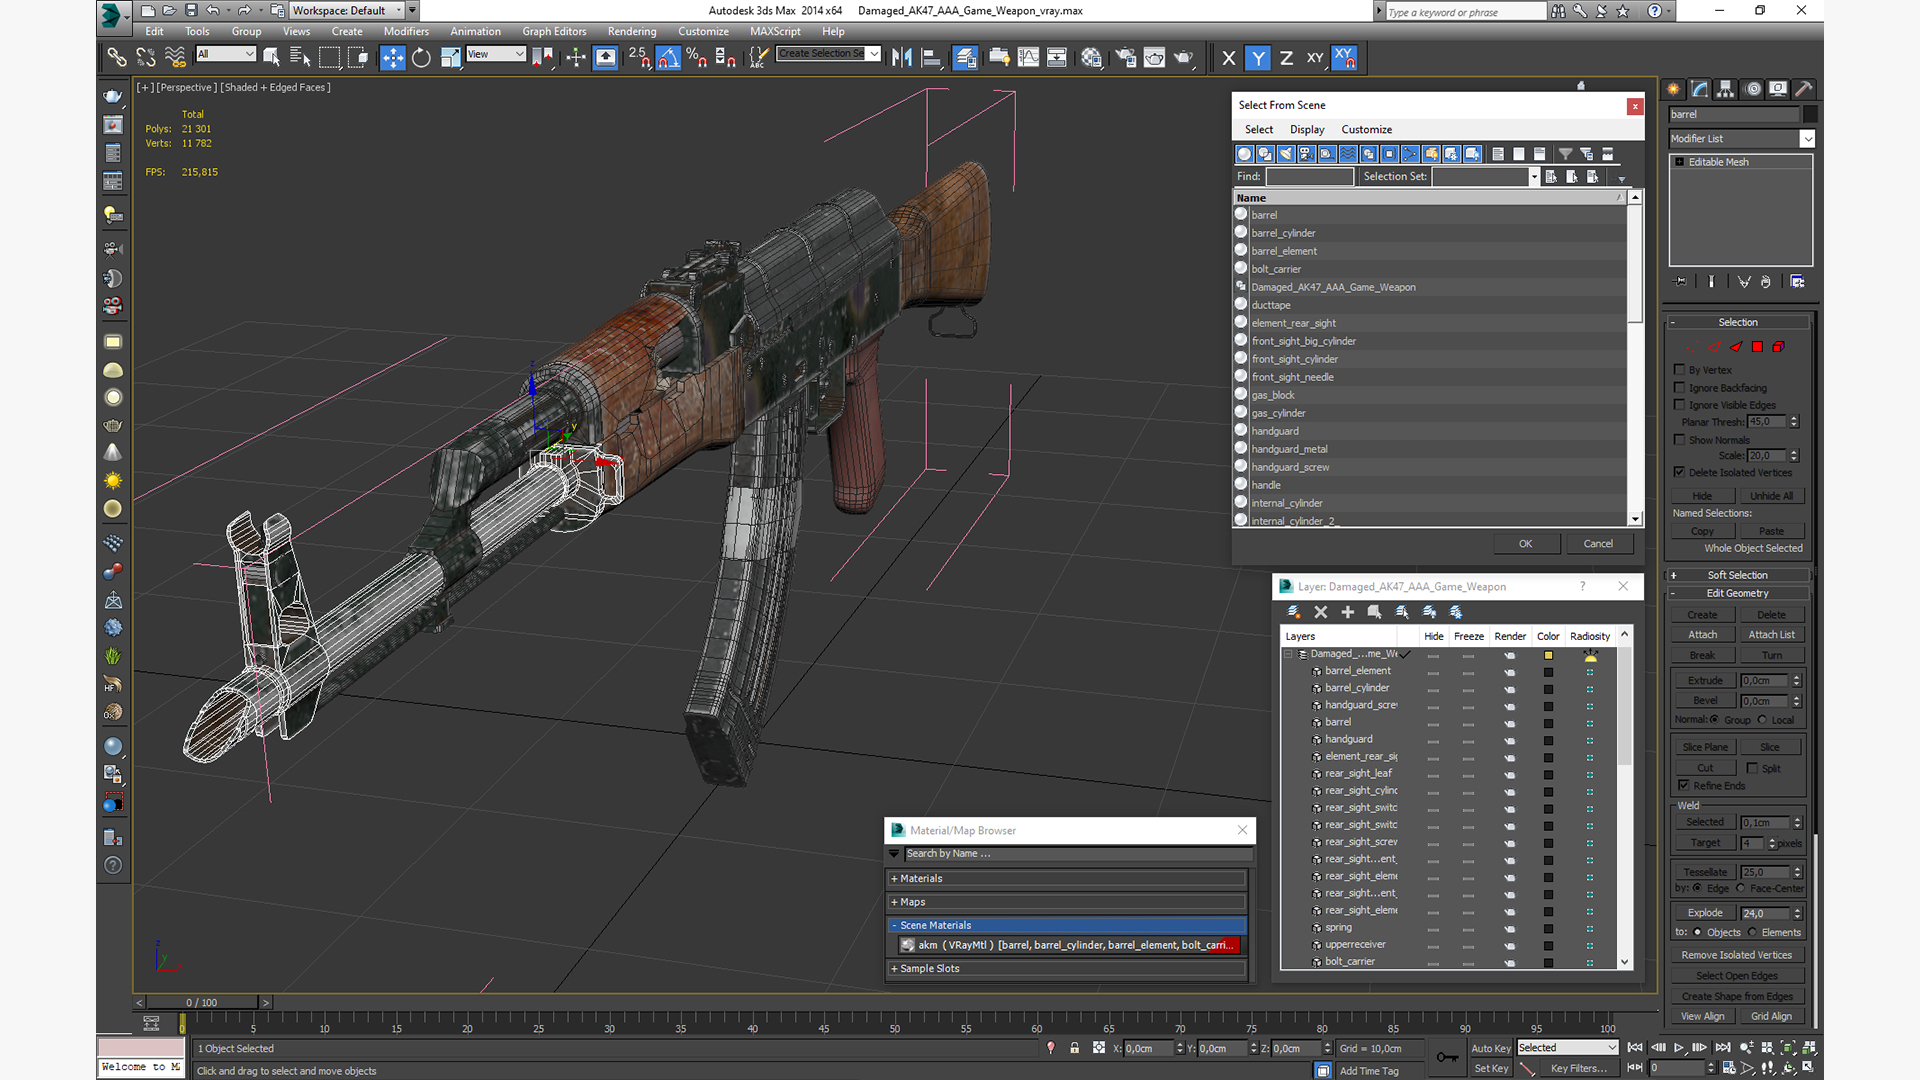Screen dimensions: 1920x1080
Task: Select Element sub-object level icon
Action: point(1778,347)
